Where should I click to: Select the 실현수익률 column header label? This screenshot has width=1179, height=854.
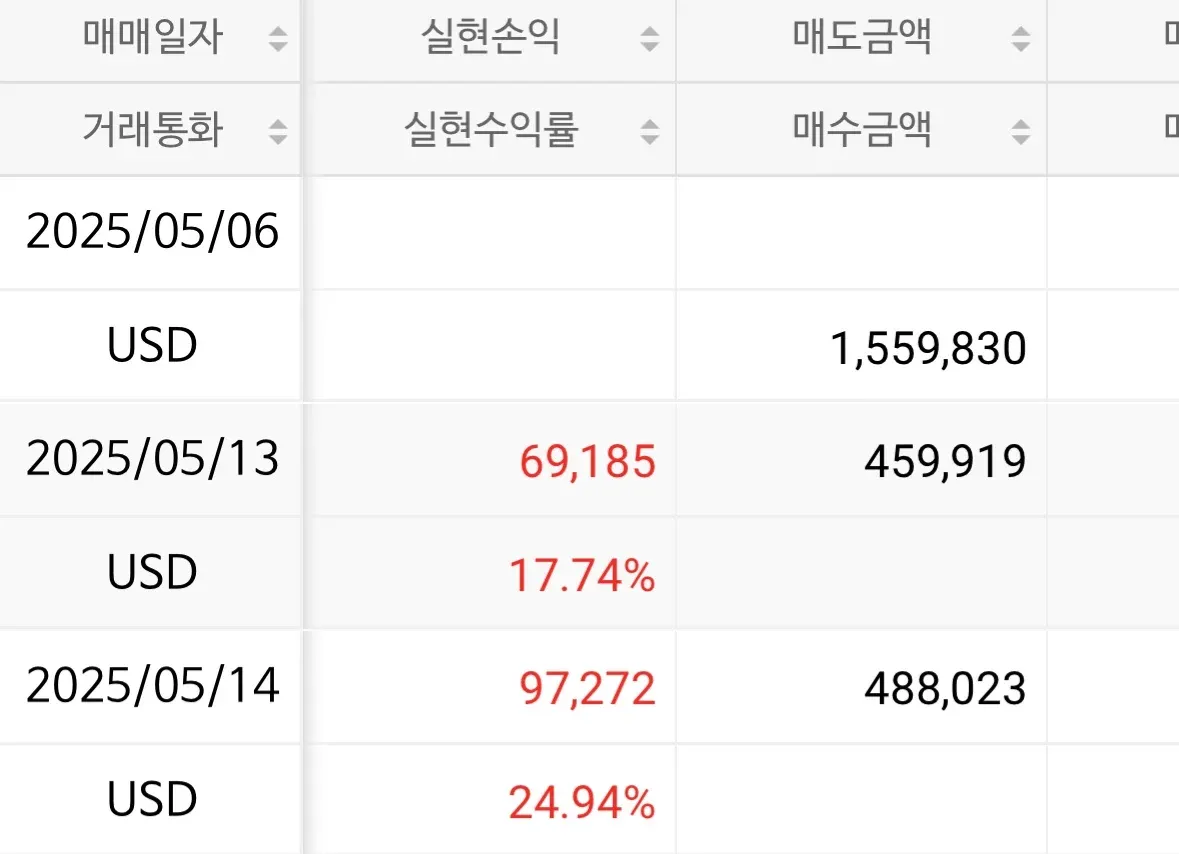(491, 130)
